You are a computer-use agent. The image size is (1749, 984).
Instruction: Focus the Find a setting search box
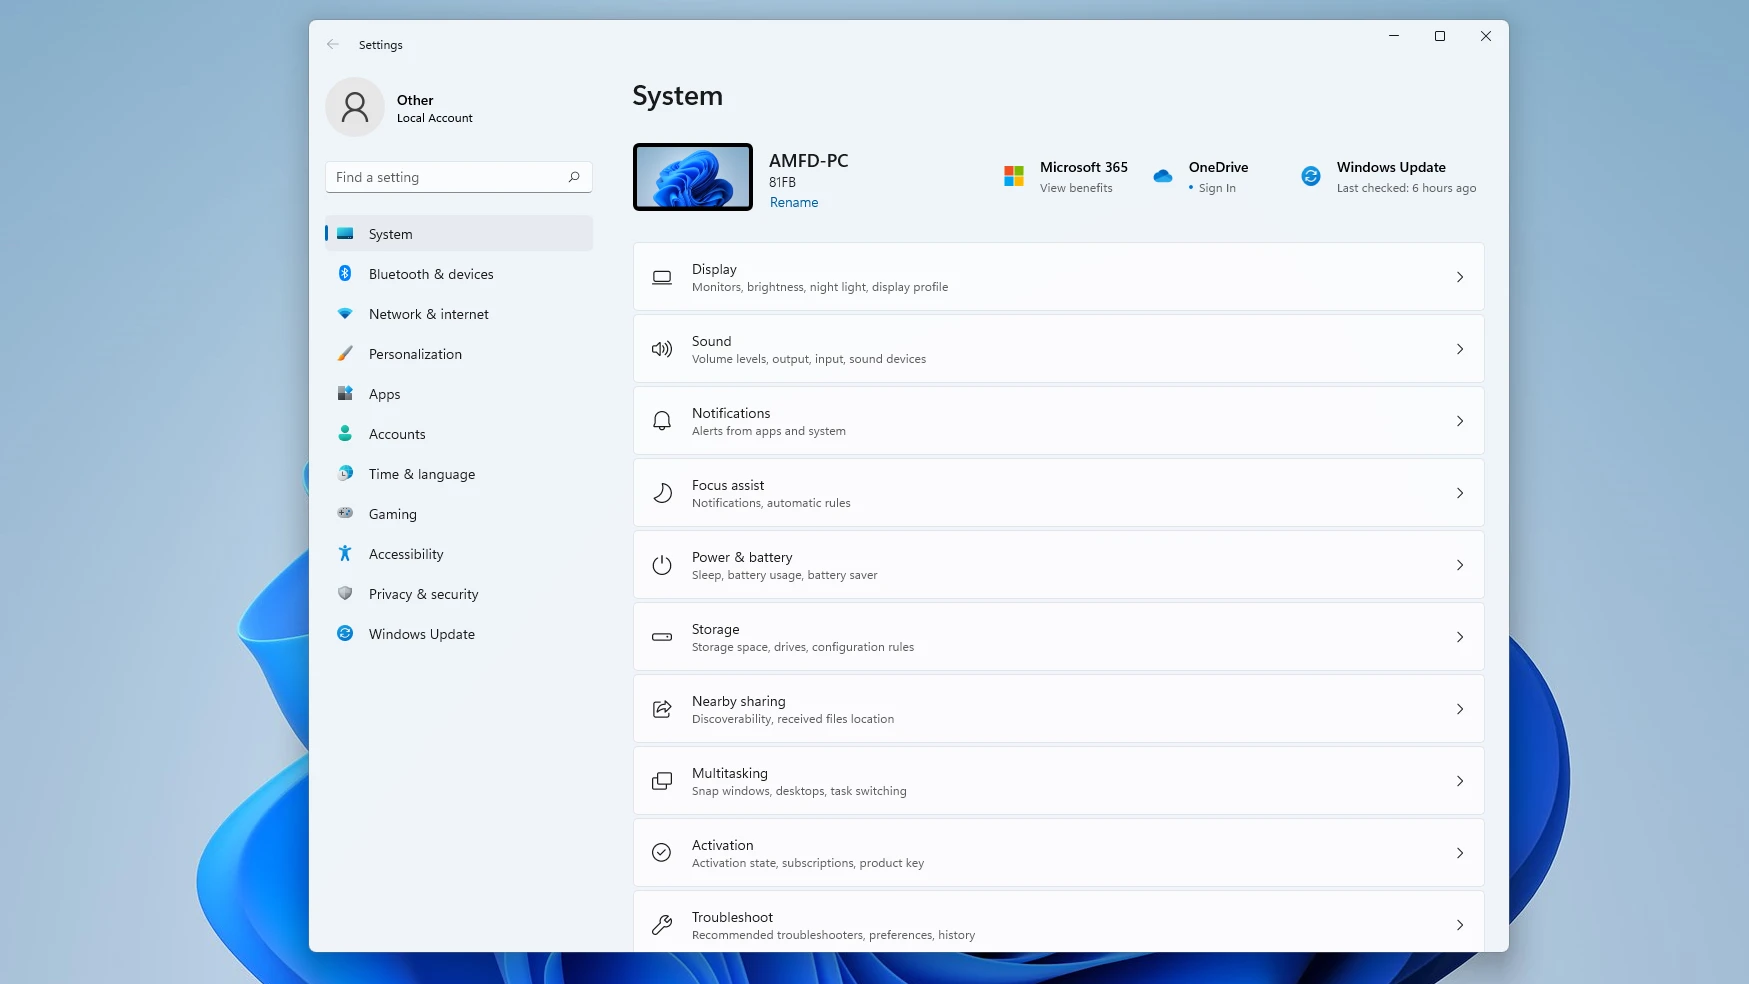point(445,177)
